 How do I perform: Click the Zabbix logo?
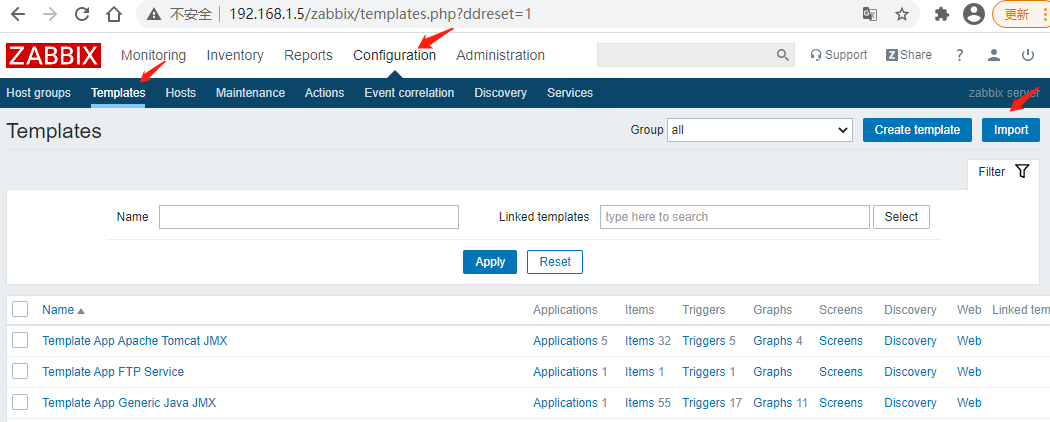click(x=53, y=55)
